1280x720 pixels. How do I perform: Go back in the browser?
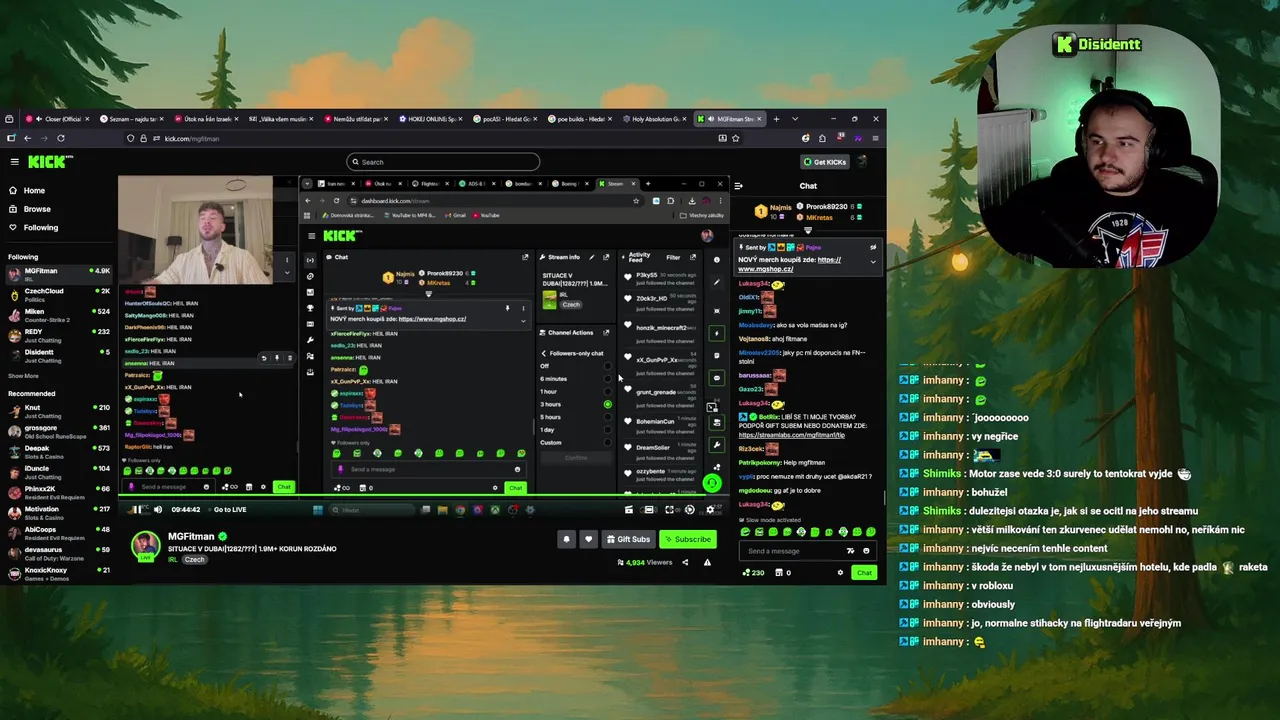pos(27,138)
